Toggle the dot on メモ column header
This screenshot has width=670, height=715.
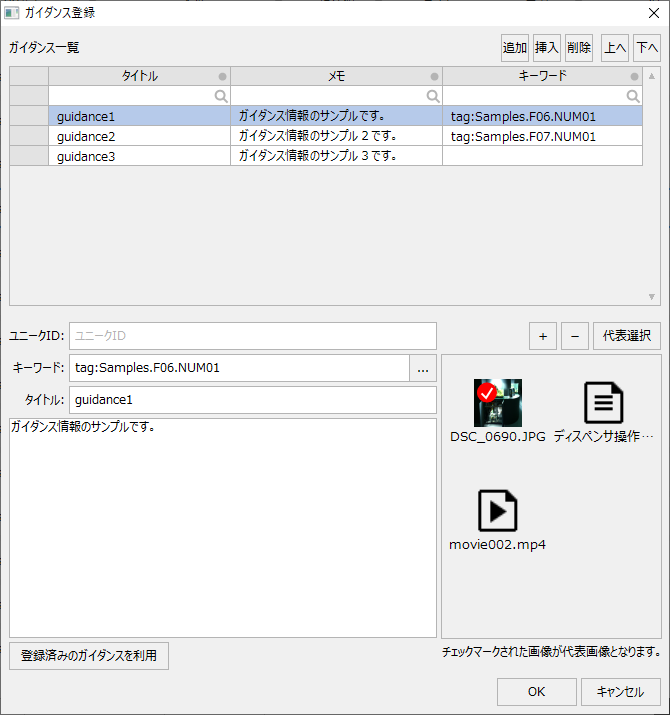[x=434, y=77]
